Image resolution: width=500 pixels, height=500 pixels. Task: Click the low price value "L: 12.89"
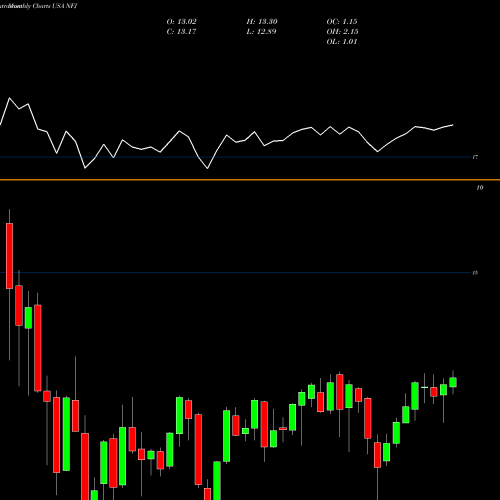(261, 32)
